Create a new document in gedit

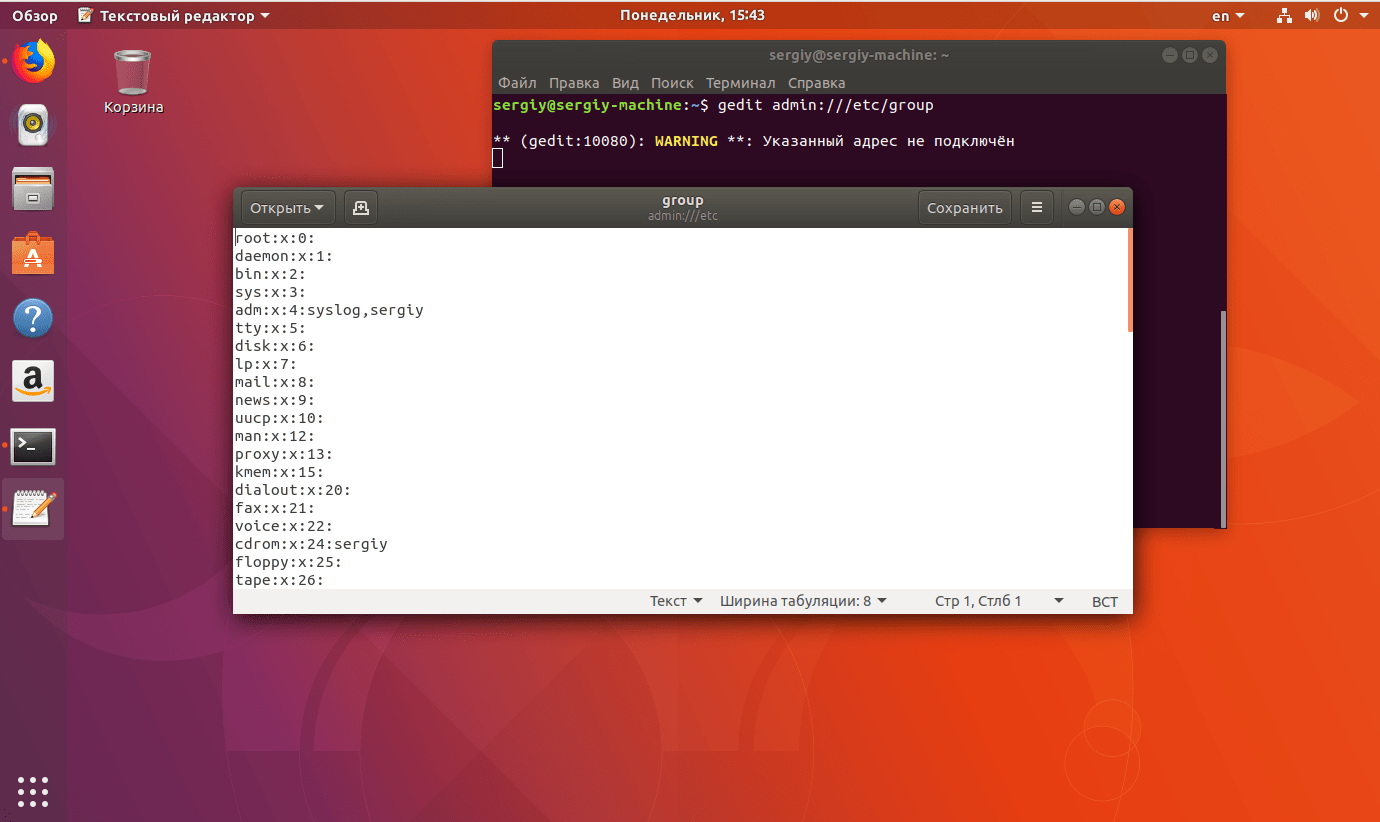click(x=360, y=207)
